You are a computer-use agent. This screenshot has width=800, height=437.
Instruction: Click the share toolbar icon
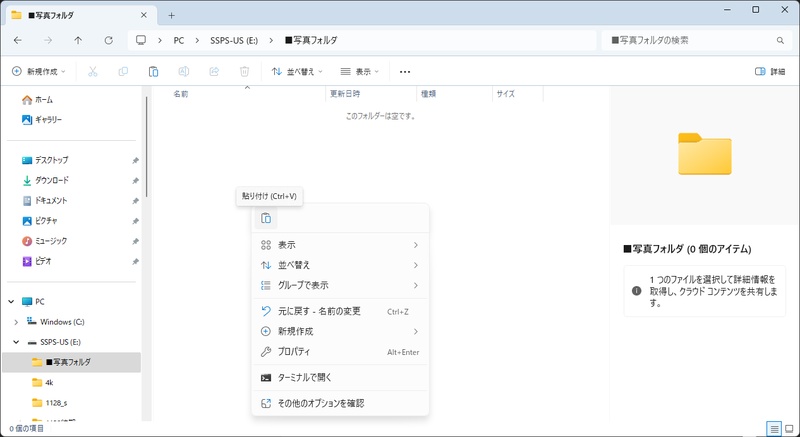(x=214, y=72)
